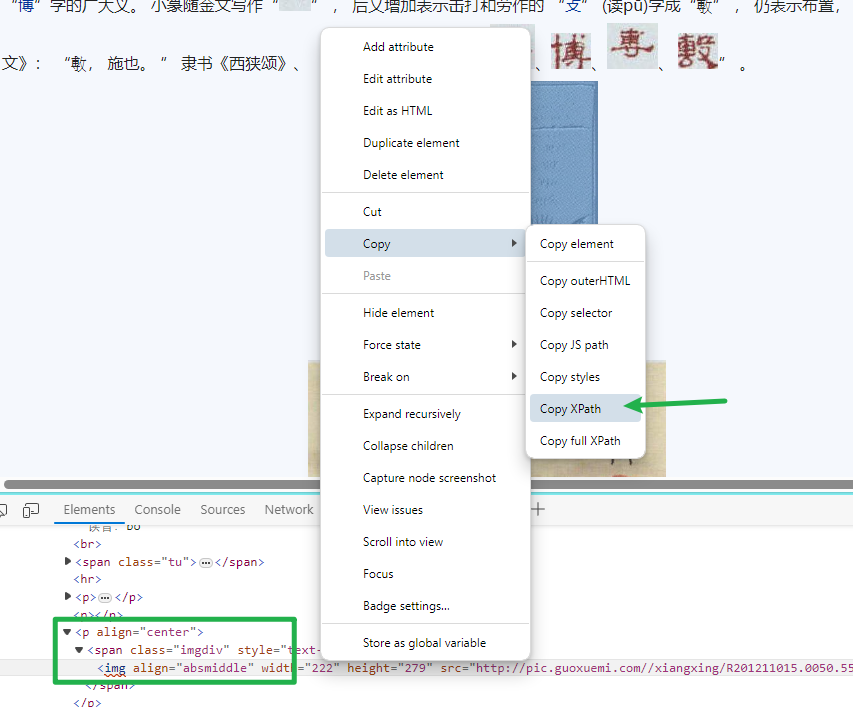The width and height of the screenshot is (853, 707).
Task: Expand the collapsed p element node
Action: [x=68, y=597]
